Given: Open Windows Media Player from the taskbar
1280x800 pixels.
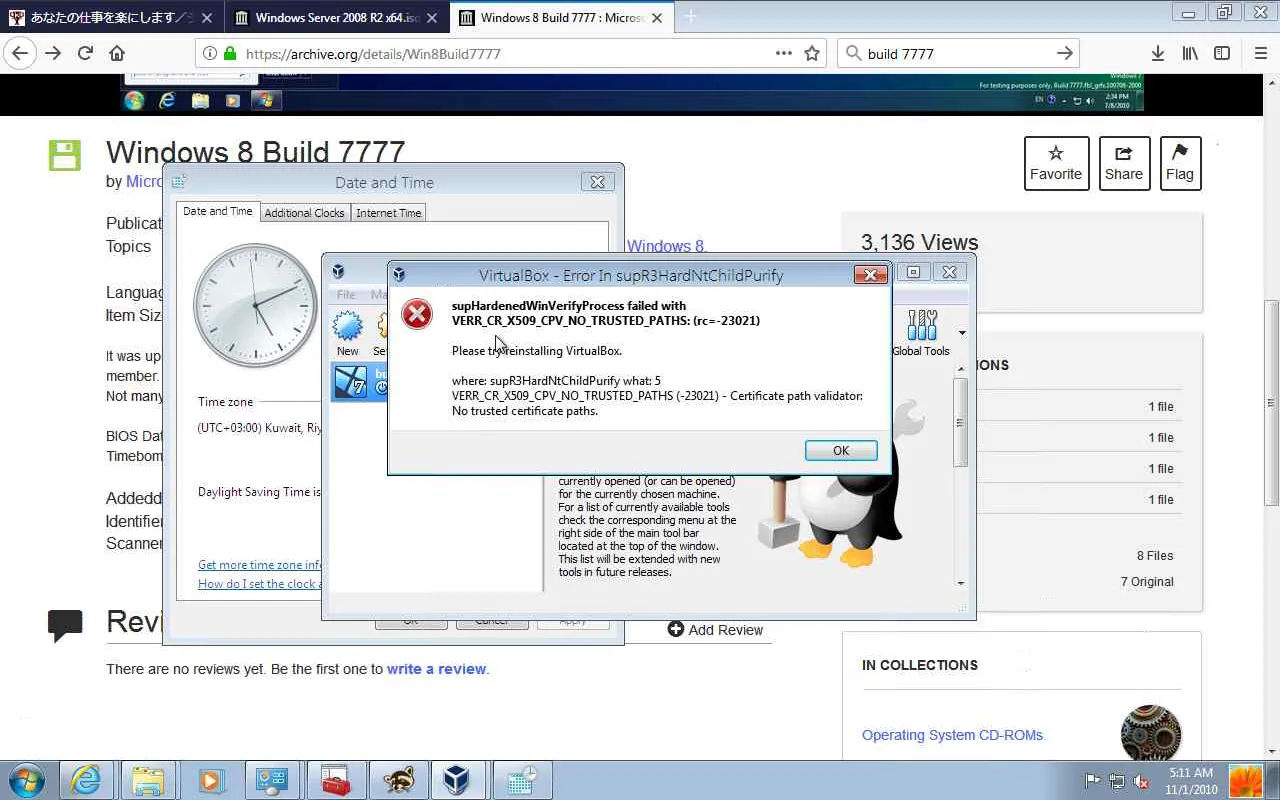Looking at the screenshot, I should point(210,780).
